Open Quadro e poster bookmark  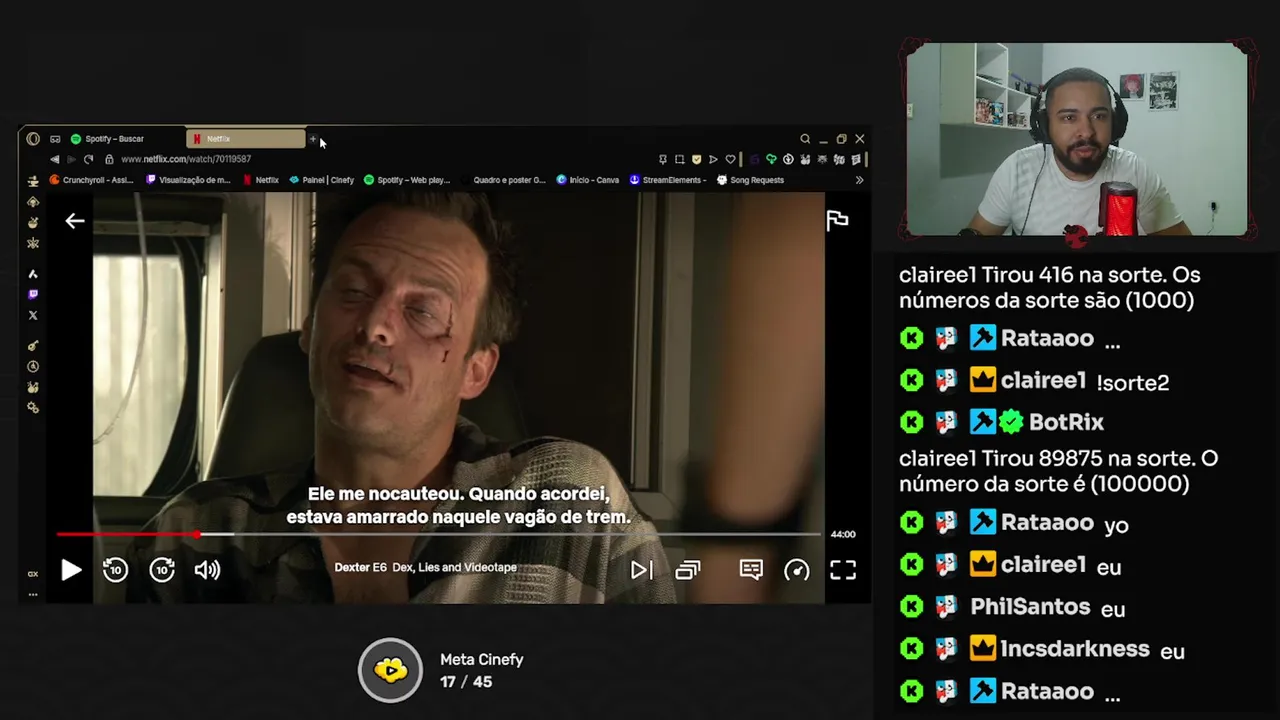[503, 180]
